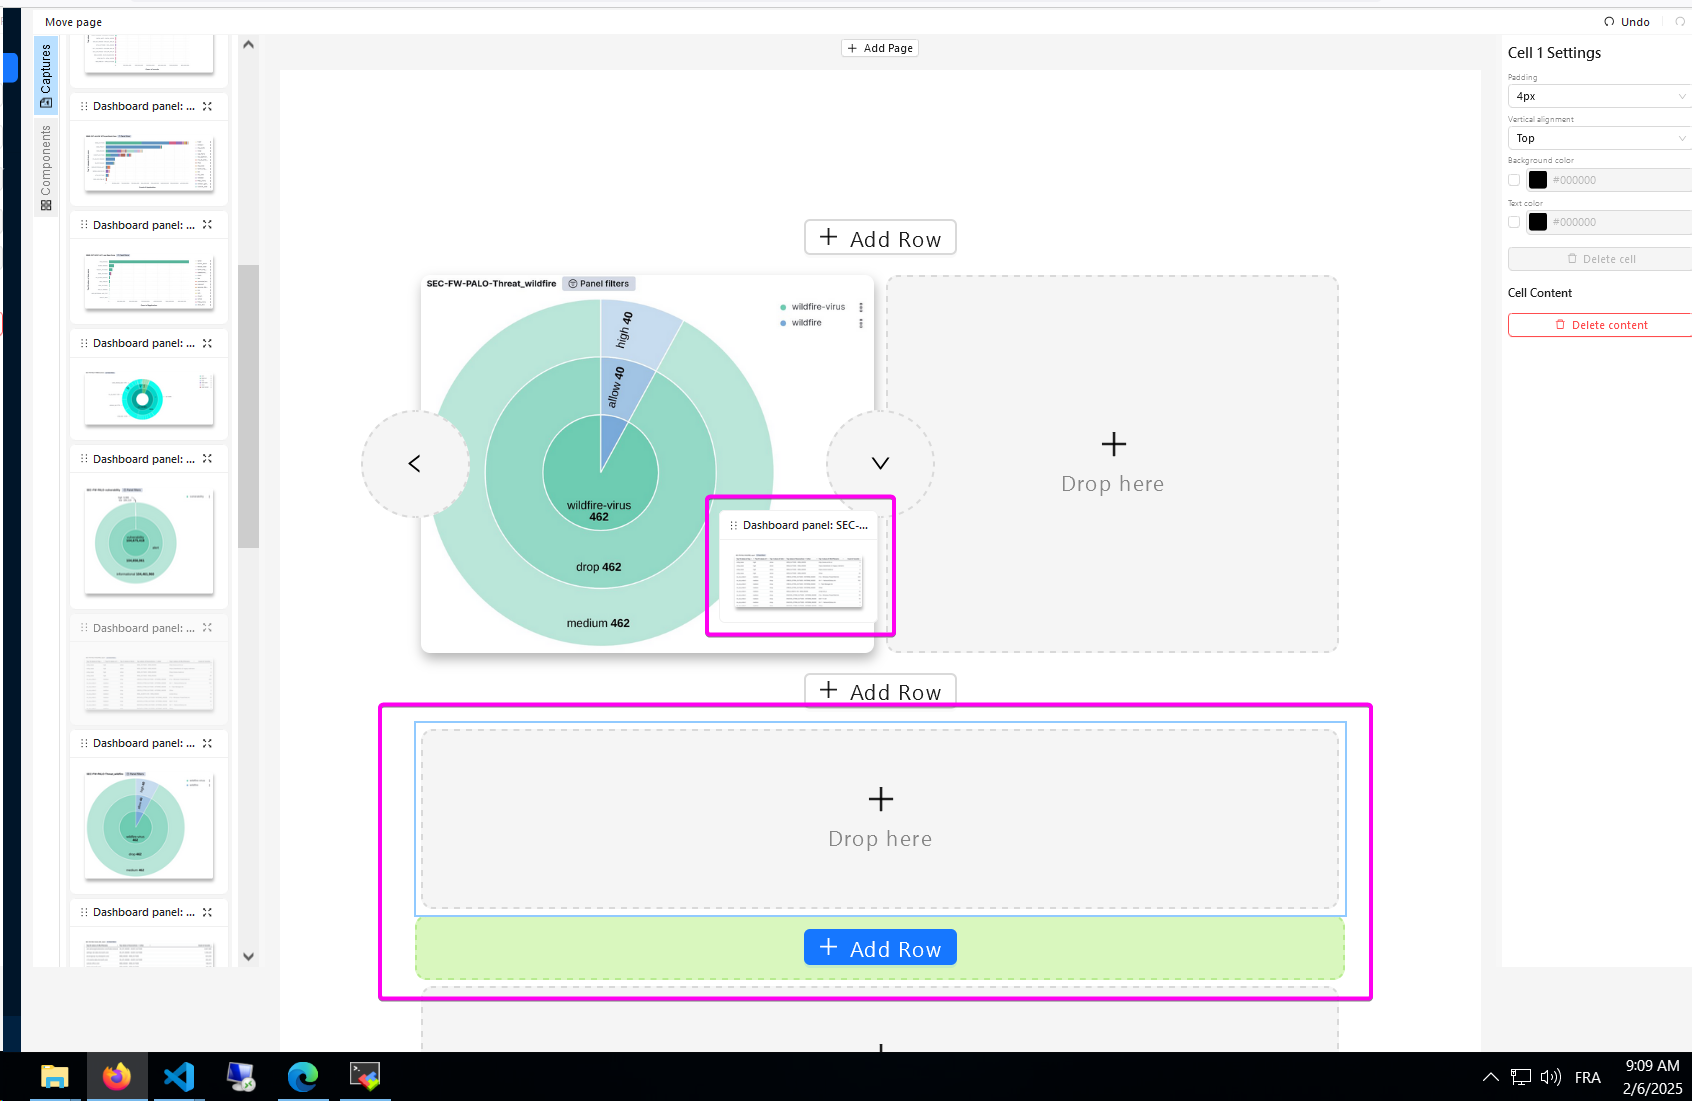Click the Add Page button
Viewport: 1692px width, 1101px height.
(880, 48)
